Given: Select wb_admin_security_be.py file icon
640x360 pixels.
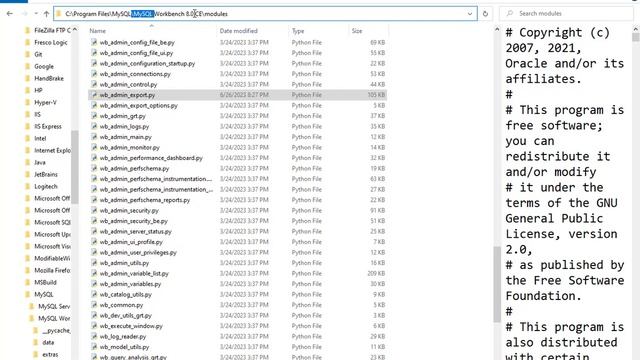Looking at the screenshot, I should click(x=94, y=221).
